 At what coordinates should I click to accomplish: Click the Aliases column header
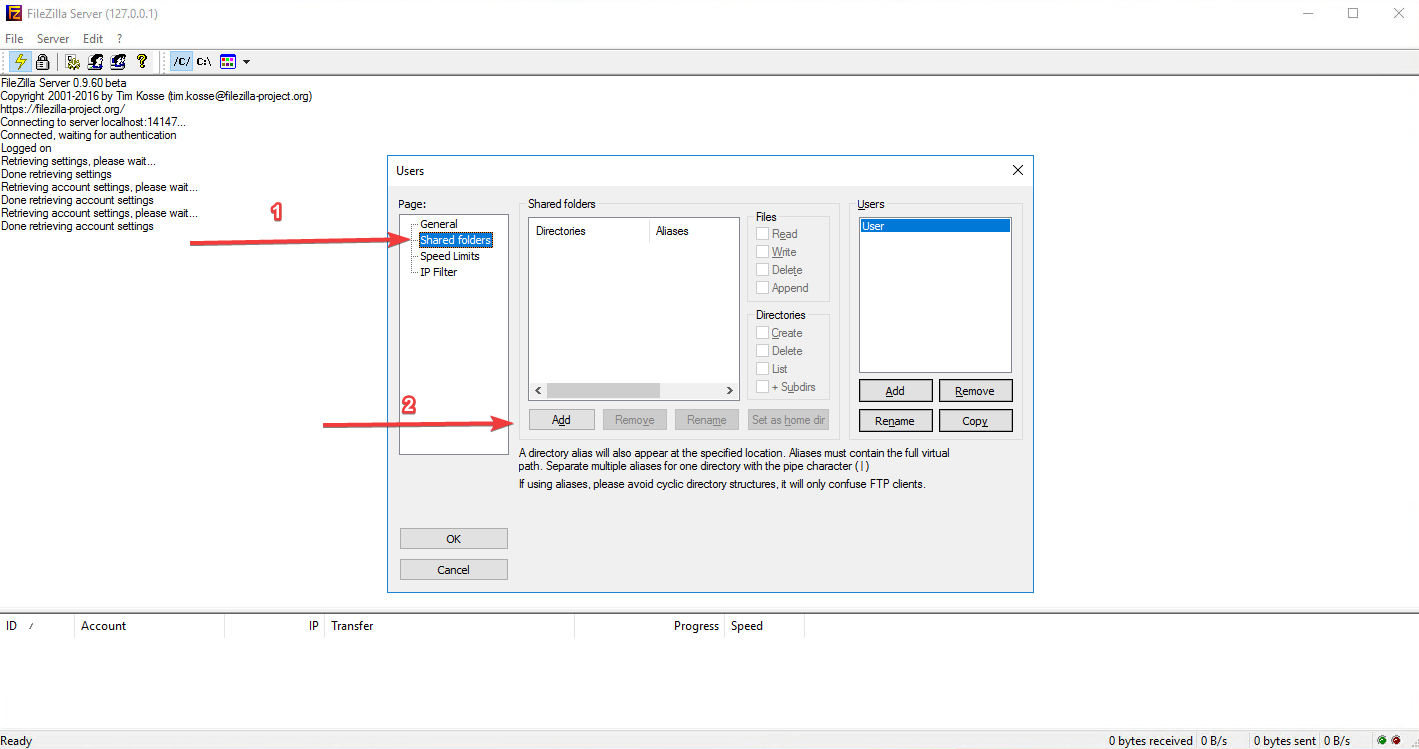[694, 231]
